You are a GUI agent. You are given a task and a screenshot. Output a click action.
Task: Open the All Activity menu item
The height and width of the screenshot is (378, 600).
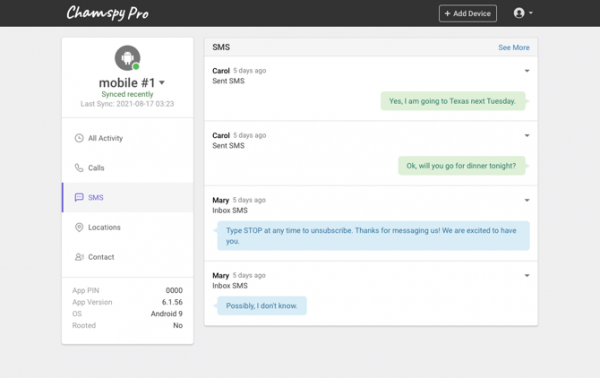coord(127,138)
